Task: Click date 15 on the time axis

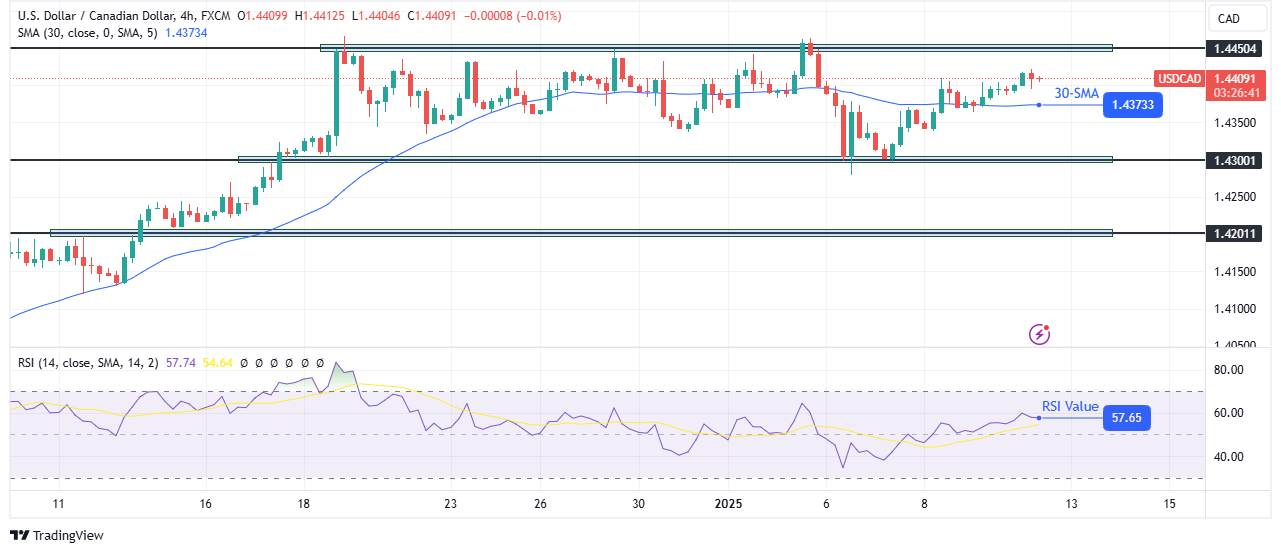Action: click(x=1170, y=505)
